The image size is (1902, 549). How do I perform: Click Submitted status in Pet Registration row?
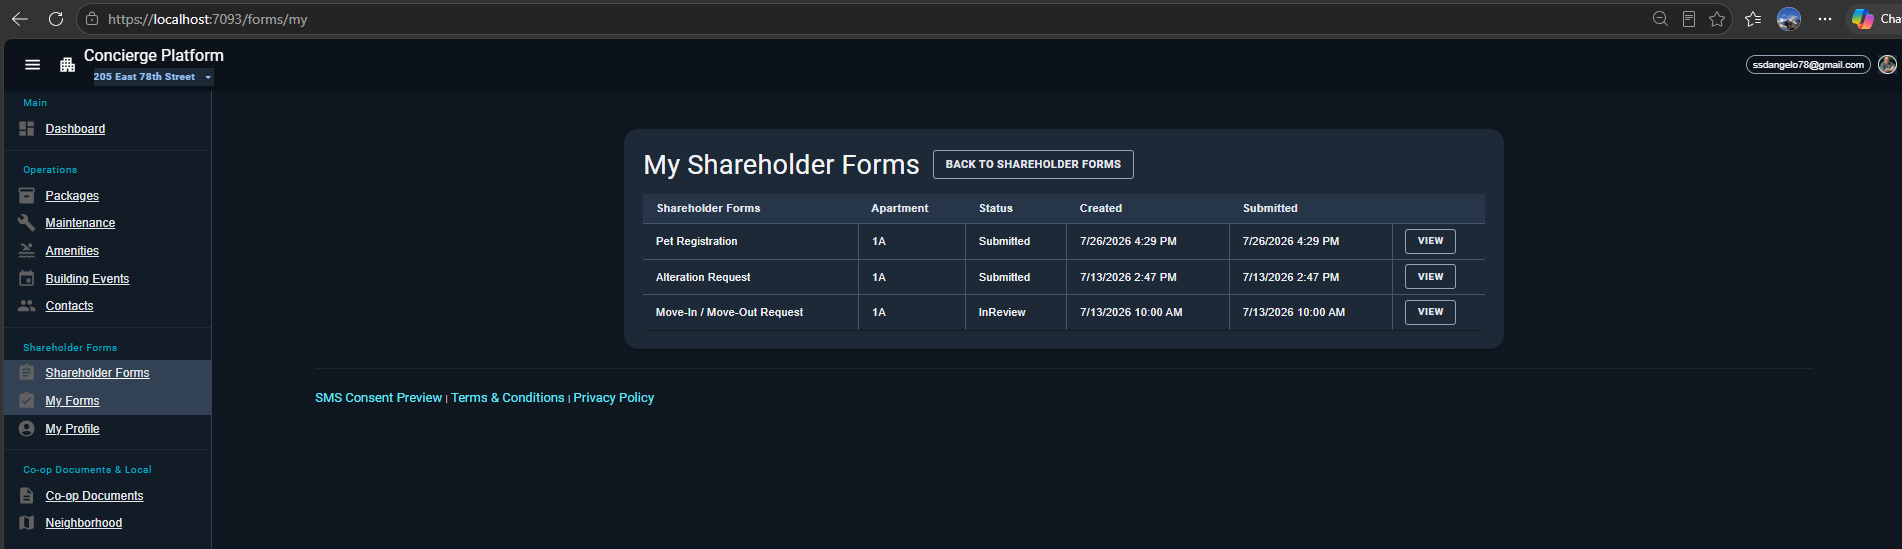click(x=1016, y=241)
